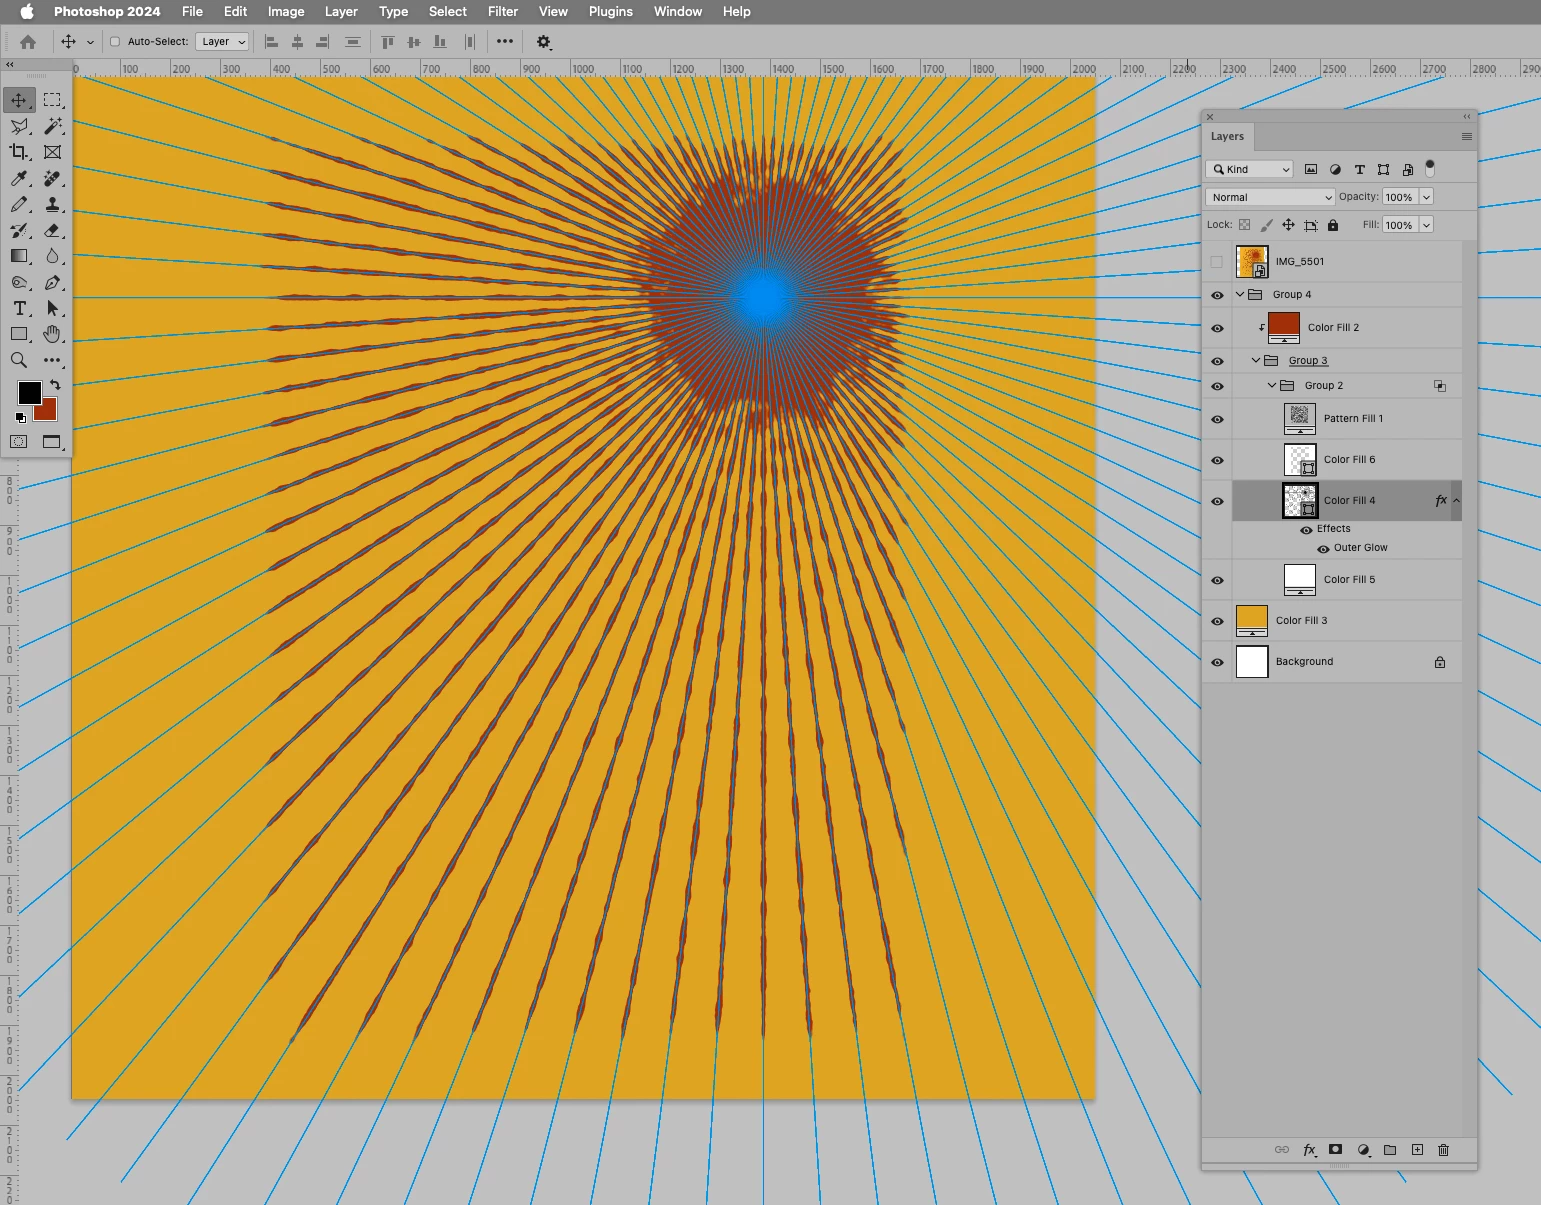Toggle Outer Glow effect visibility
Image resolution: width=1541 pixels, height=1205 pixels.
[1323, 549]
